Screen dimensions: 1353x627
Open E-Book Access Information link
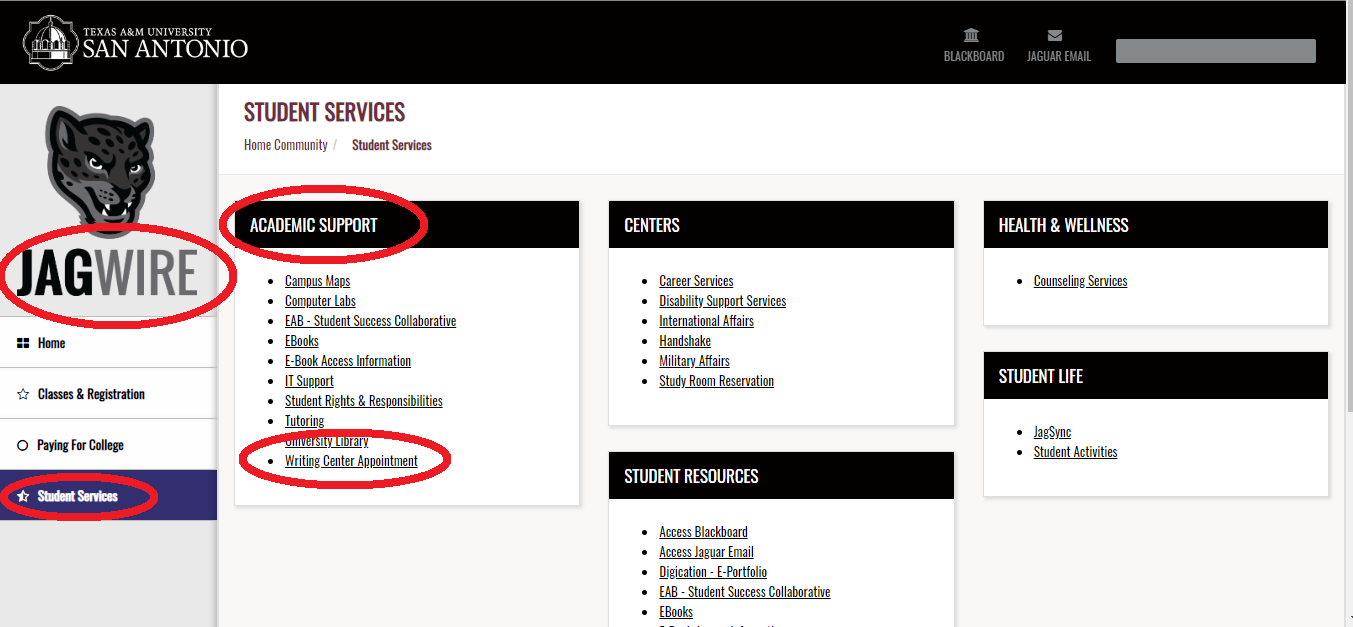(348, 361)
